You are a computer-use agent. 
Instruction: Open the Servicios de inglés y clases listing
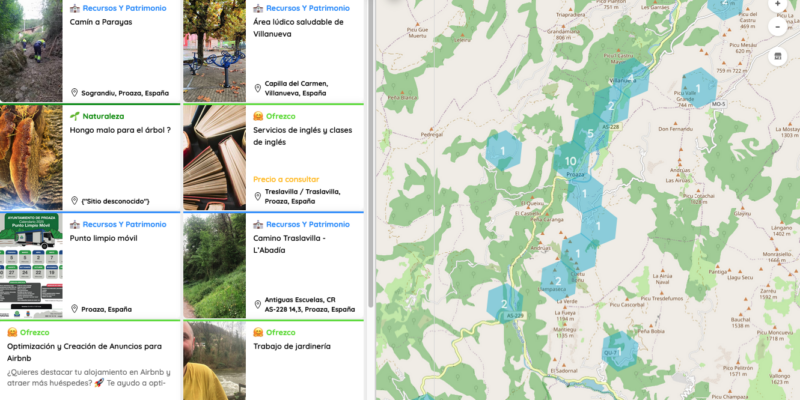pyautogui.click(x=303, y=136)
